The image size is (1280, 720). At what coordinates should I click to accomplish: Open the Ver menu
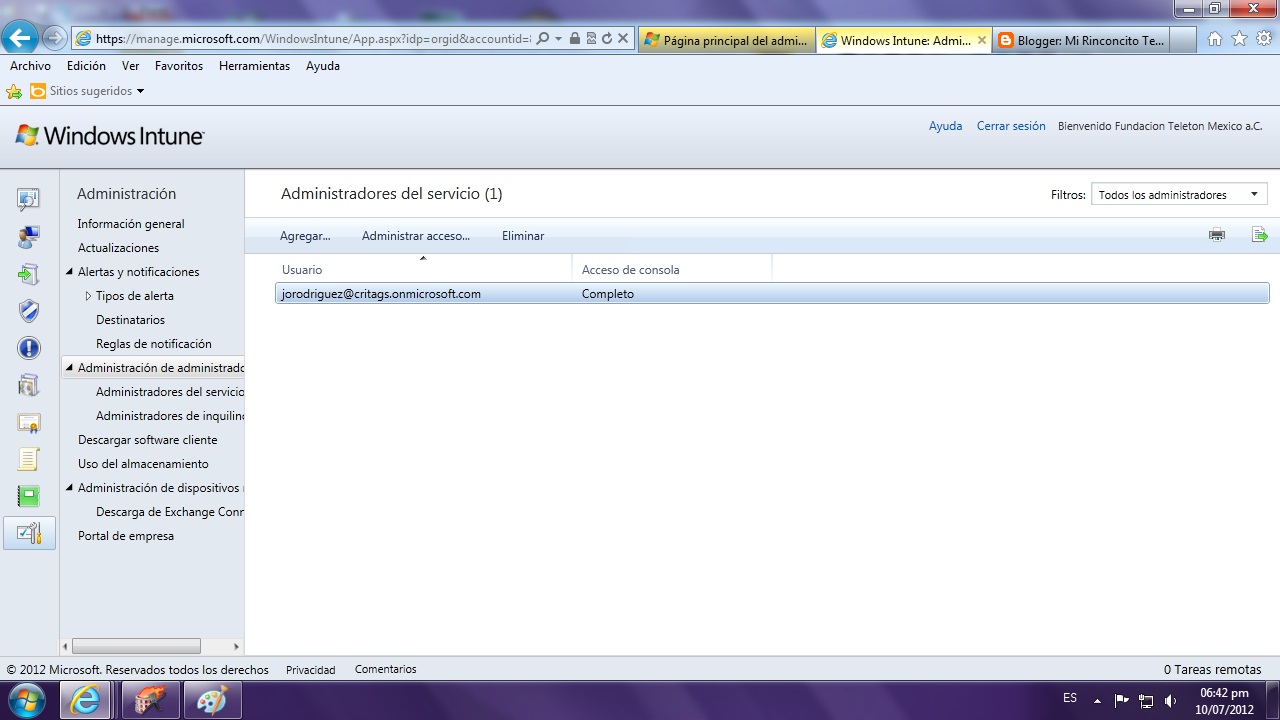click(x=130, y=66)
